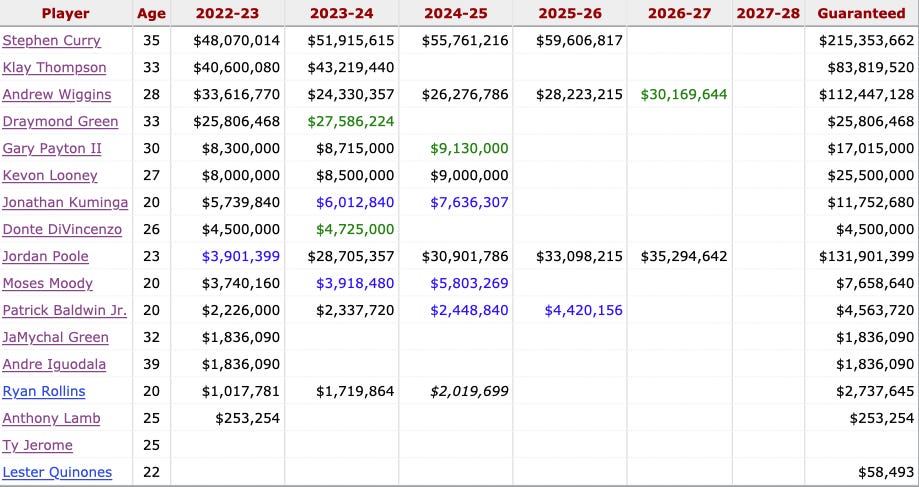Select Thompson's $40,600,080 salary cell
This screenshot has width=919, height=487.
[237, 67]
